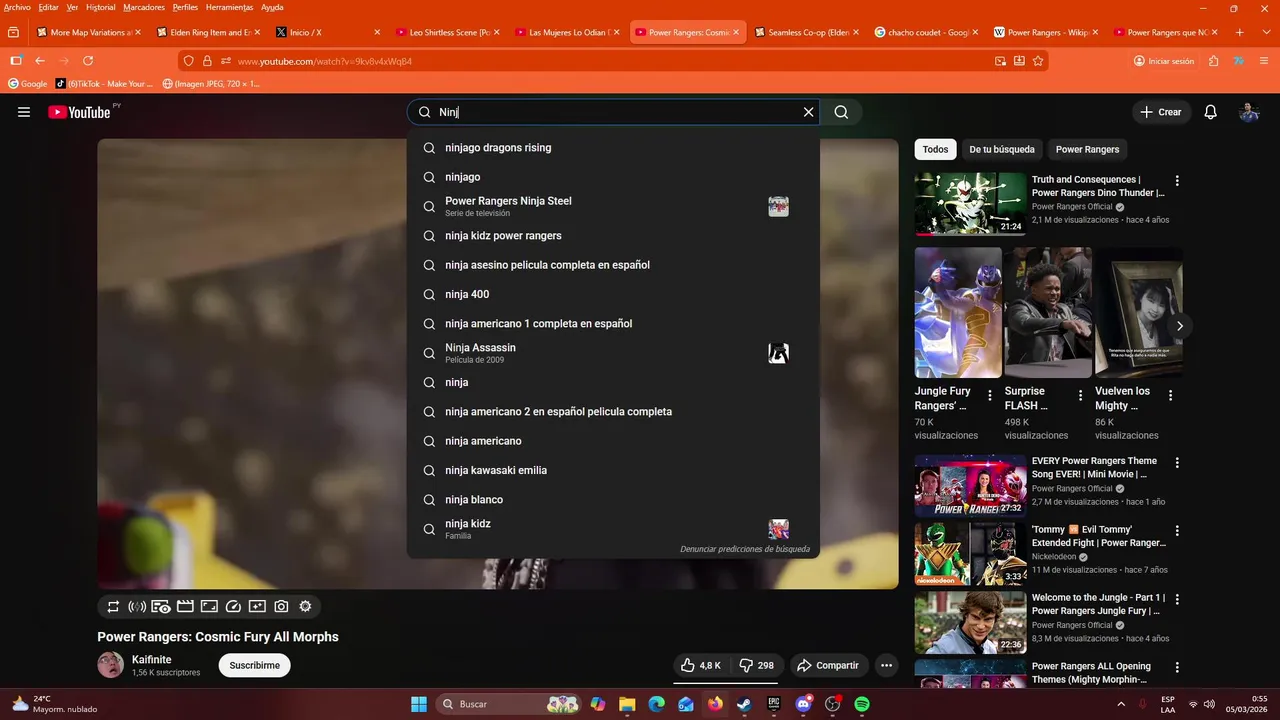Screen dimensions: 1280x720
Task: Open the player toolbar settings gear
Action: click(x=305, y=606)
